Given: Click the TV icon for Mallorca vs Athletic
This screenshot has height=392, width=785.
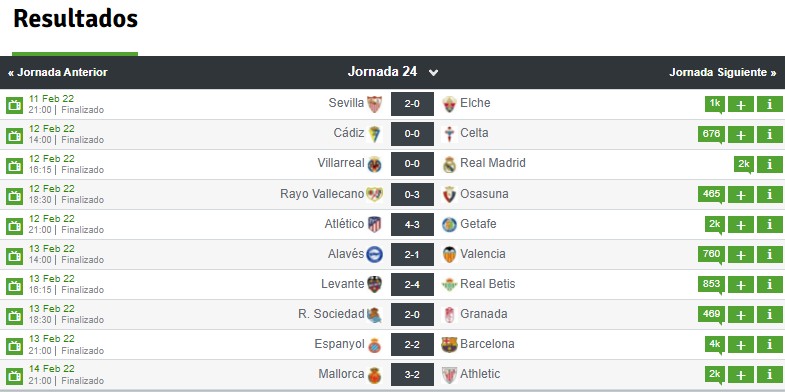Looking at the screenshot, I should tap(14, 375).
